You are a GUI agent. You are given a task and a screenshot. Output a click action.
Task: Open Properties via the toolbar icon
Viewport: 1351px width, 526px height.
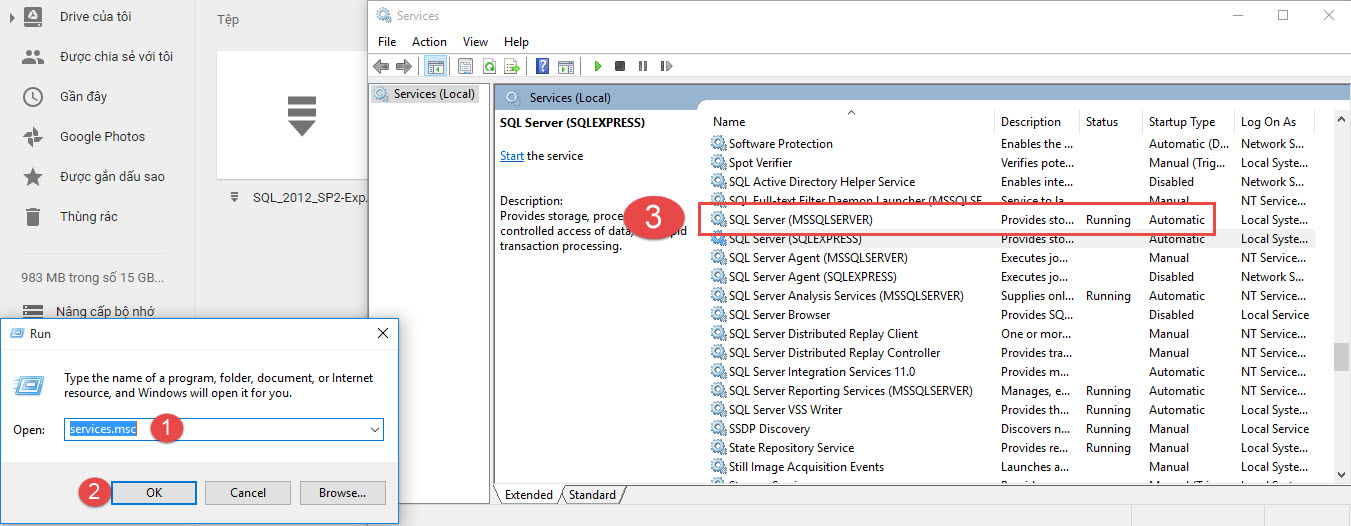[465, 66]
